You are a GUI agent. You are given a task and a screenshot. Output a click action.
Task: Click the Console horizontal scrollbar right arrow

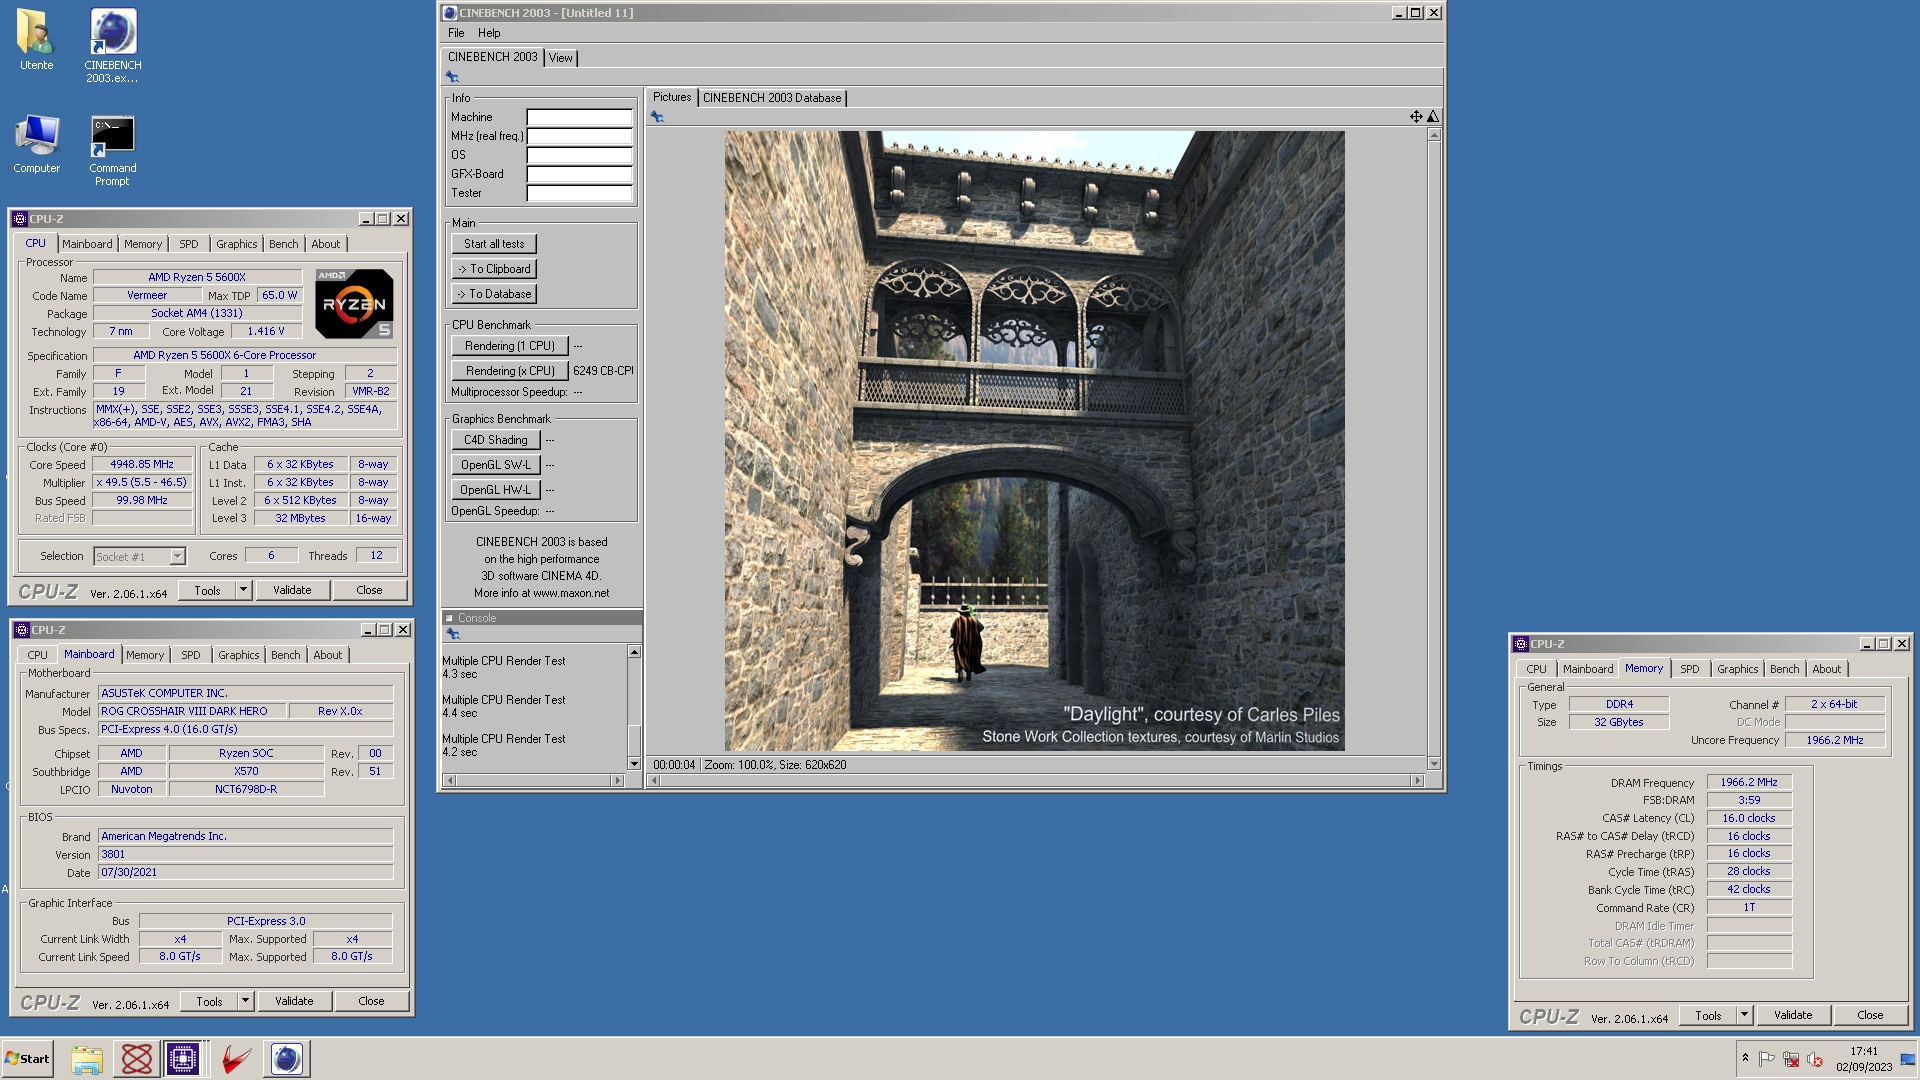[x=617, y=780]
